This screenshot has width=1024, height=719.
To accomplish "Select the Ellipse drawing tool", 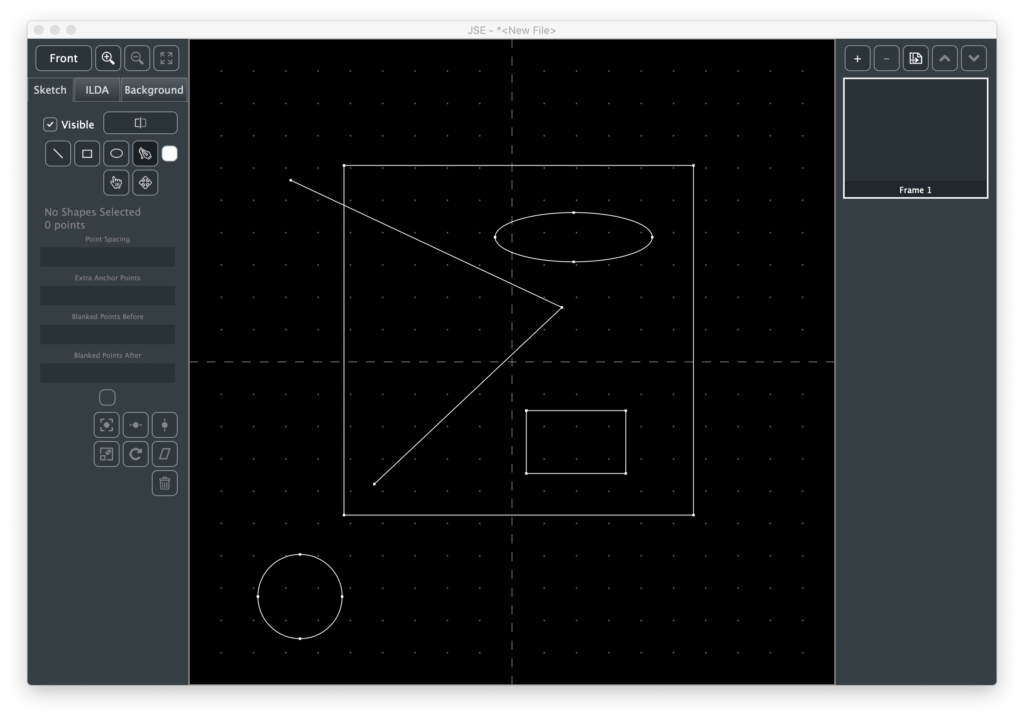I will tap(116, 154).
